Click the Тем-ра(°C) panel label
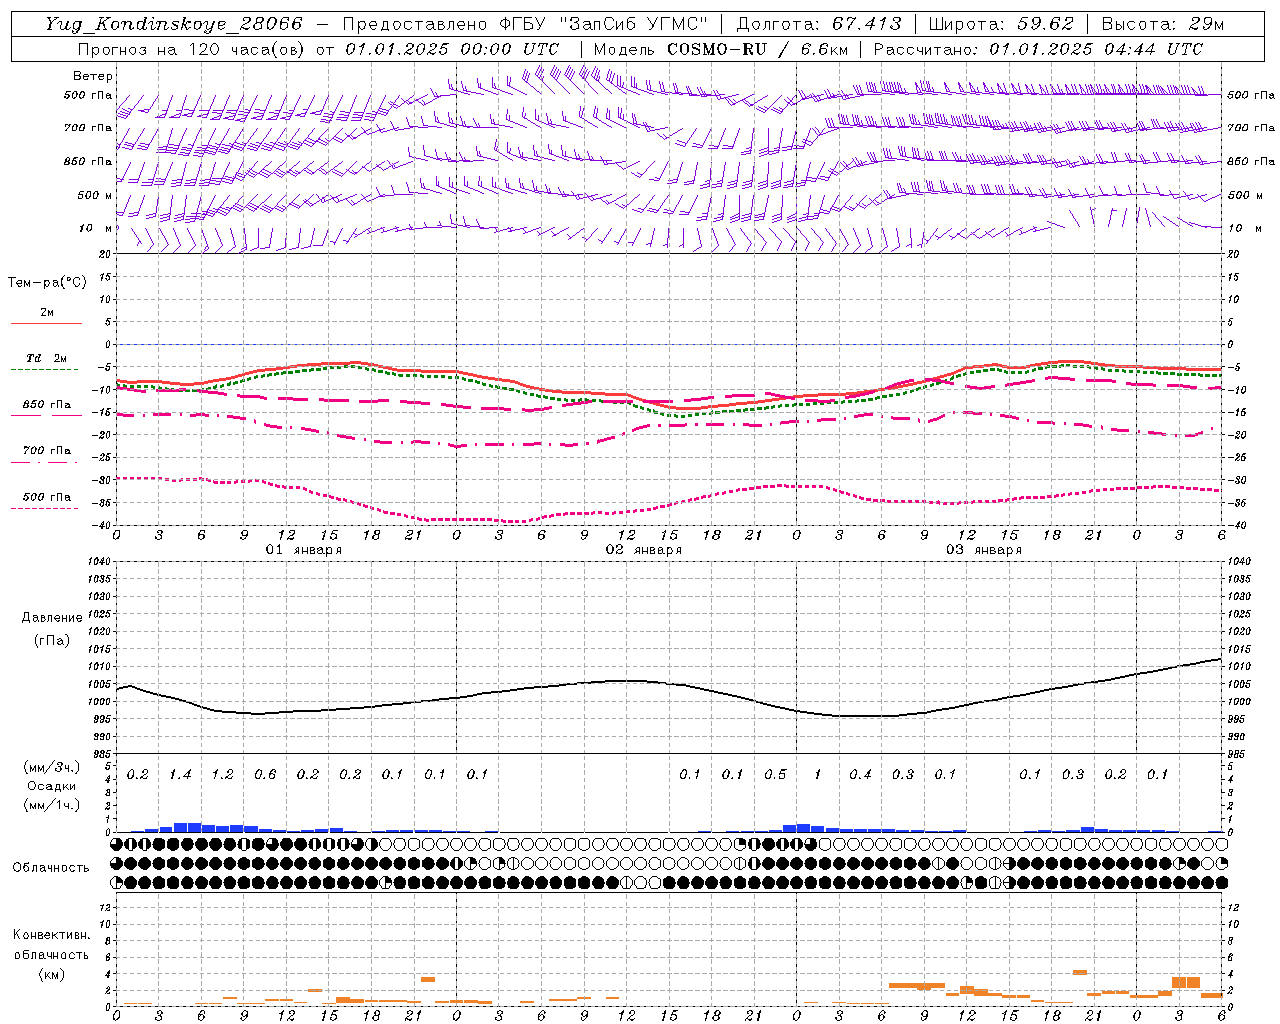 (47, 283)
